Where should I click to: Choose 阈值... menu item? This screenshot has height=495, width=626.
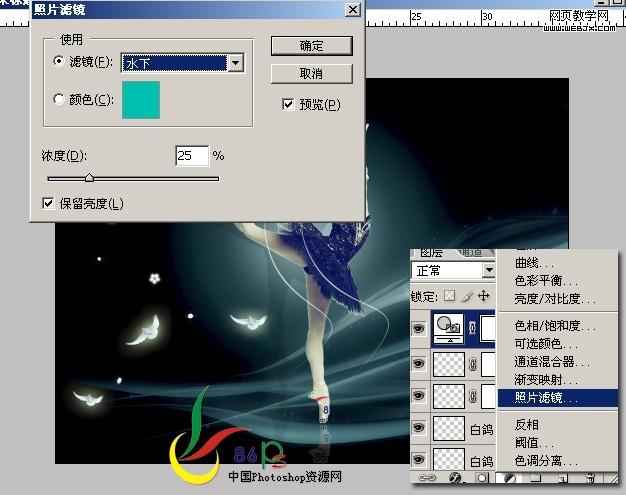[534, 443]
